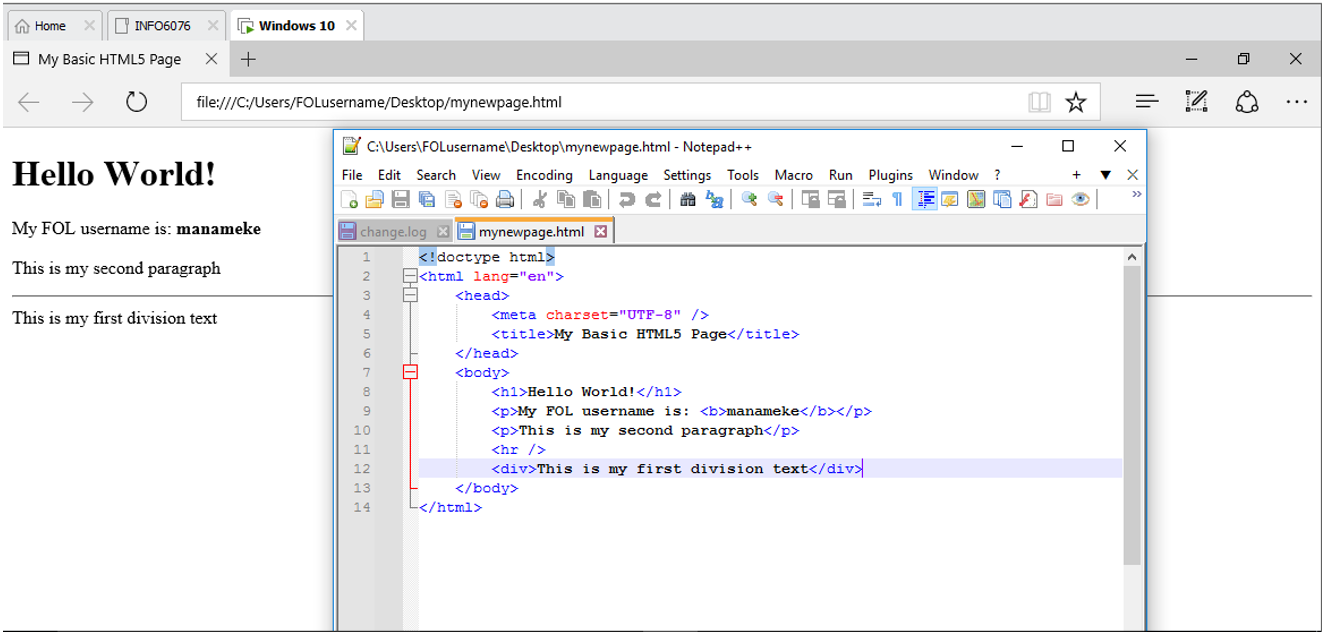Open the Language menu
Screen dimensions: 1322x632
[x=618, y=175]
